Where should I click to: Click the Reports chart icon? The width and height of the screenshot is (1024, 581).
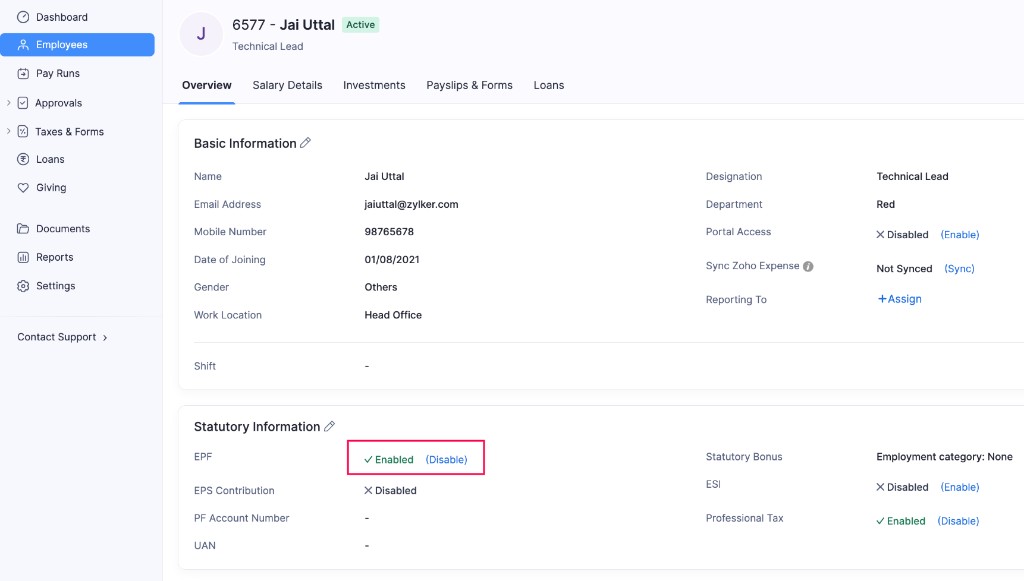[x=23, y=257]
